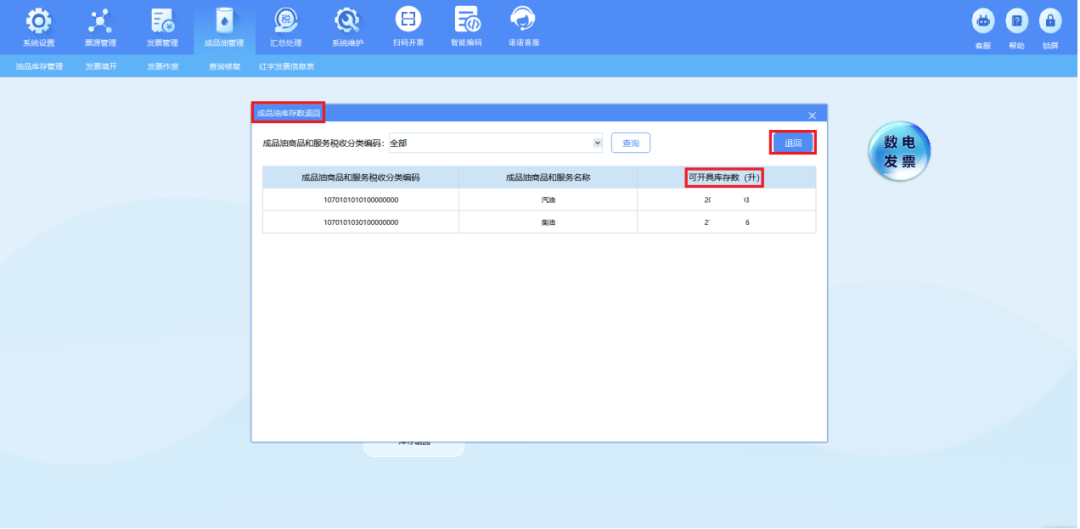Open 发票管理 invoice icon
Image resolution: width=1080 pixels, height=529 pixels.
tap(163, 21)
